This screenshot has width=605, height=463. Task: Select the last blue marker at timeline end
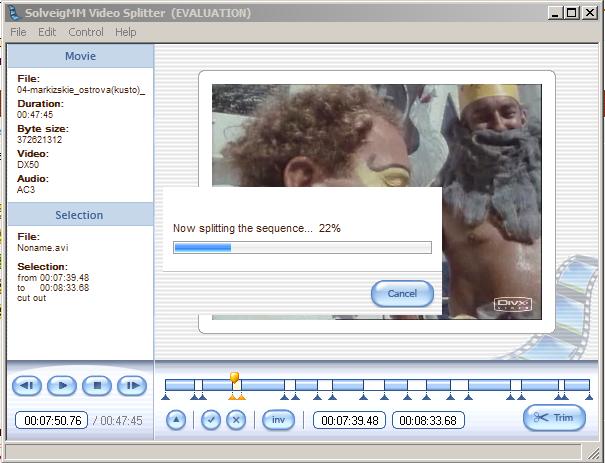[589, 397]
